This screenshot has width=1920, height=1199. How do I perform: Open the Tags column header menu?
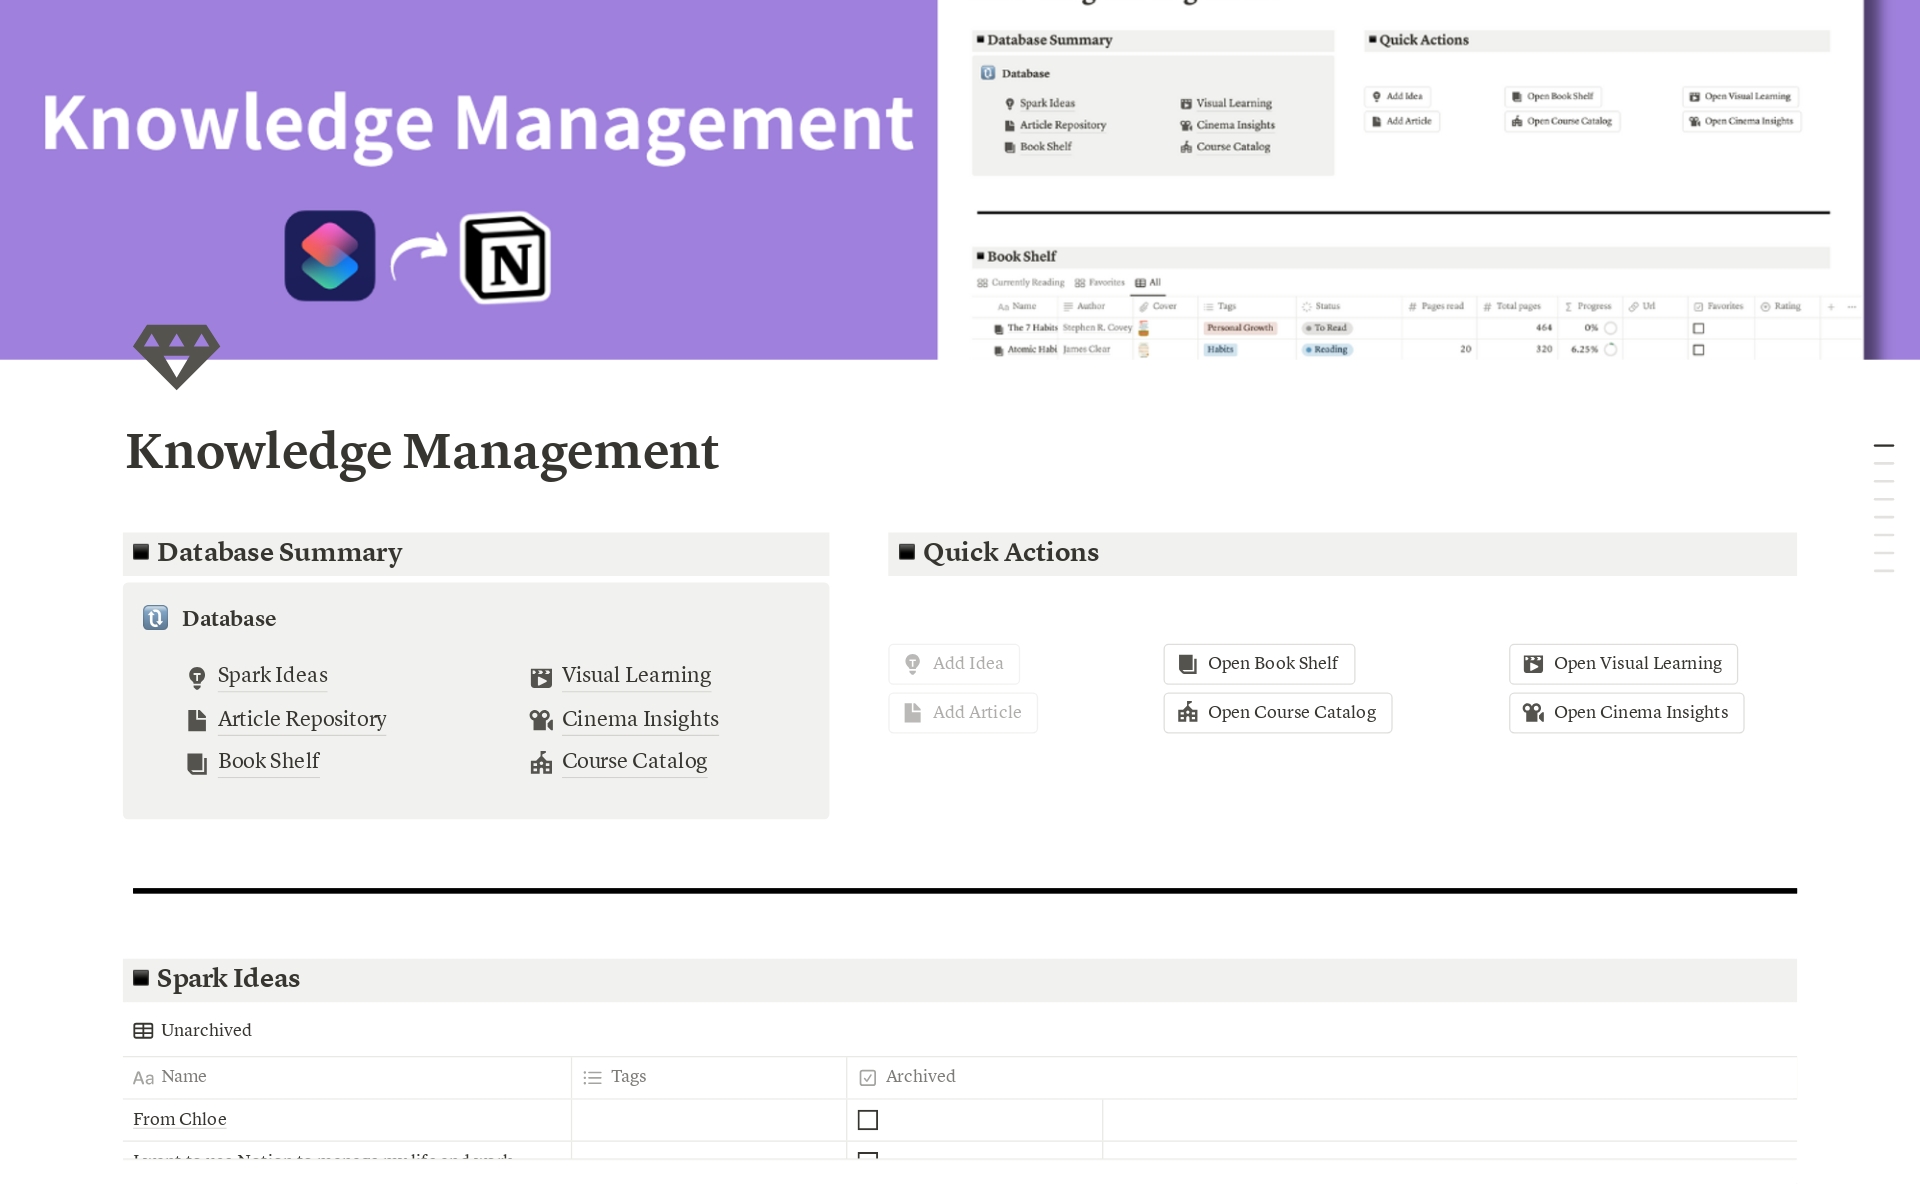pos(628,1077)
